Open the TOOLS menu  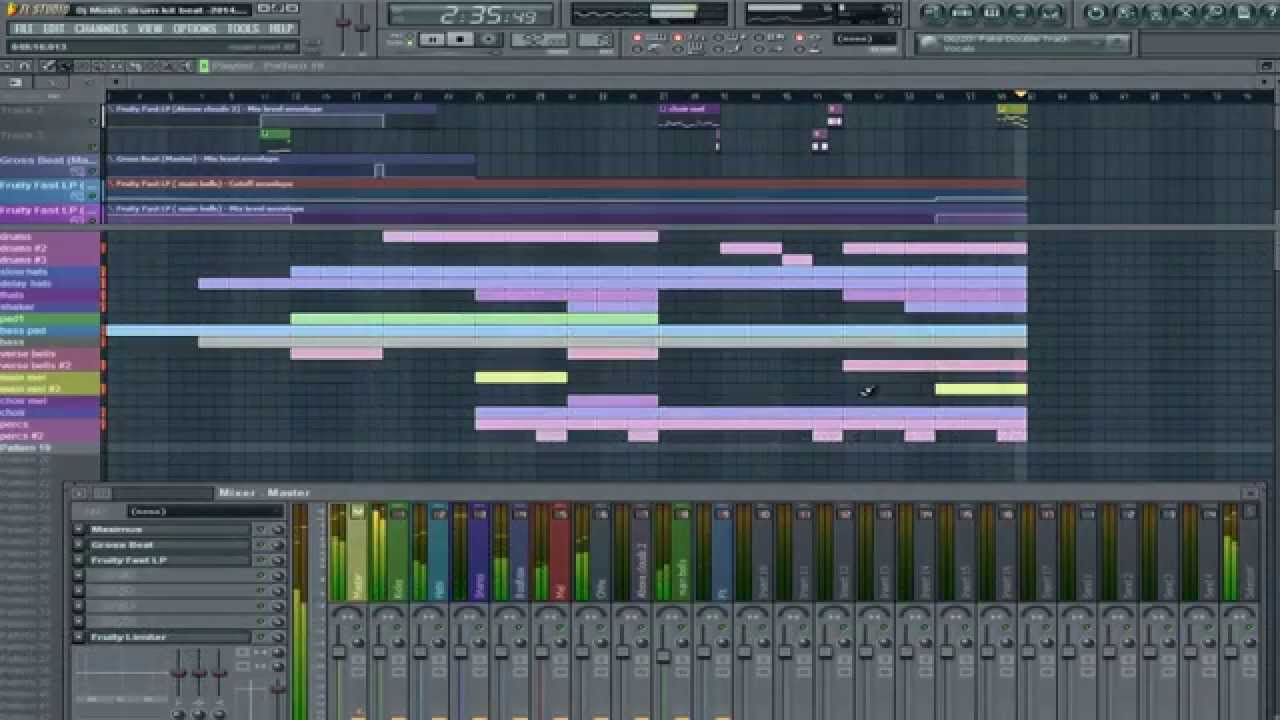click(x=243, y=28)
